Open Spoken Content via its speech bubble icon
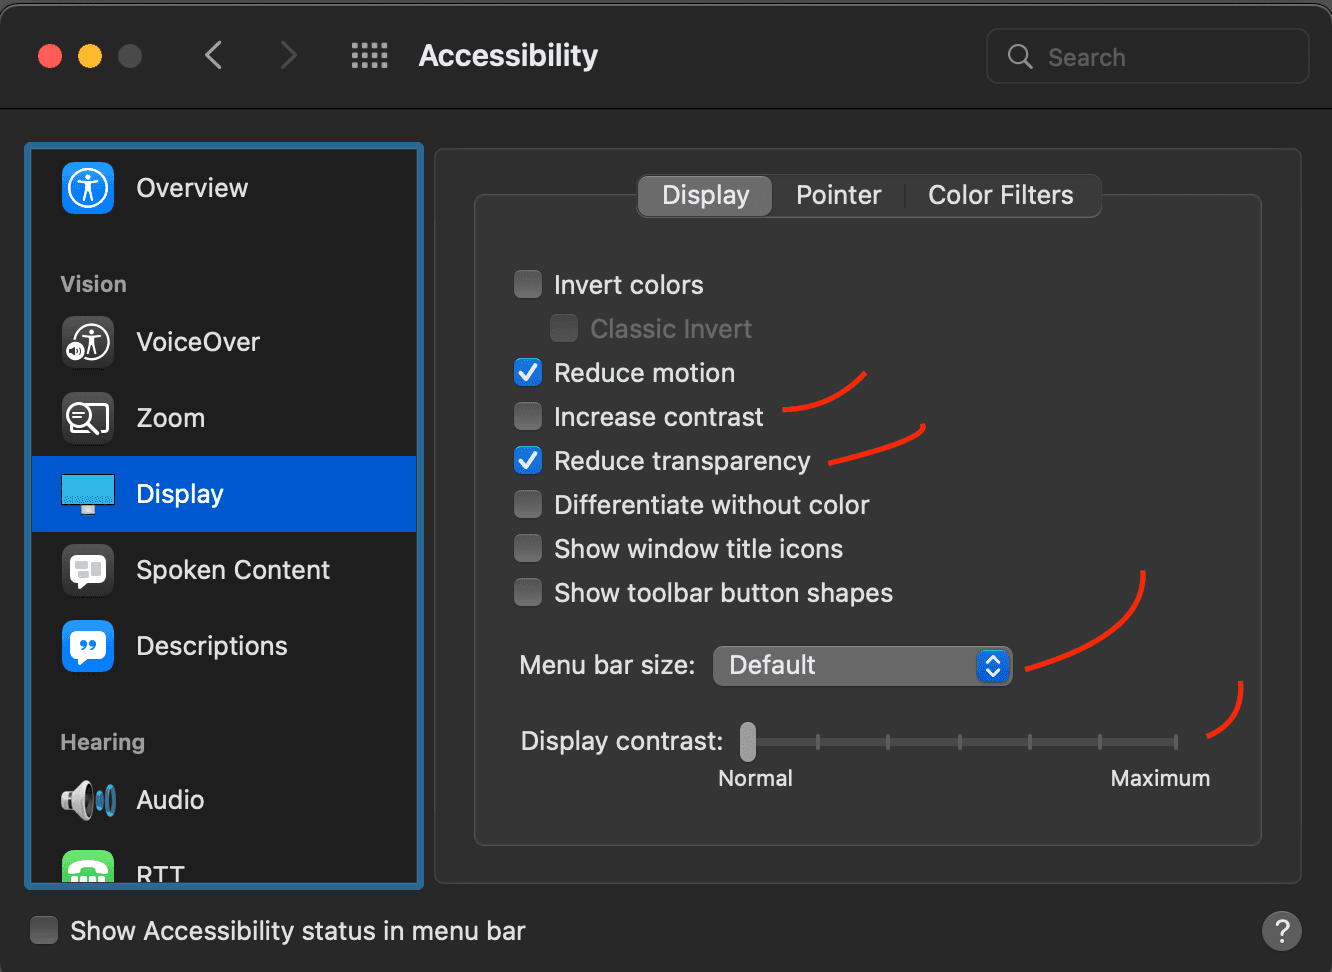 point(88,570)
